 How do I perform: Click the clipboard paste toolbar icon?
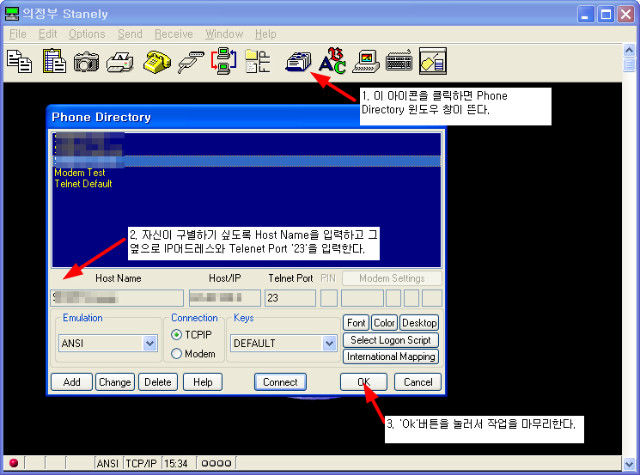coord(54,61)
